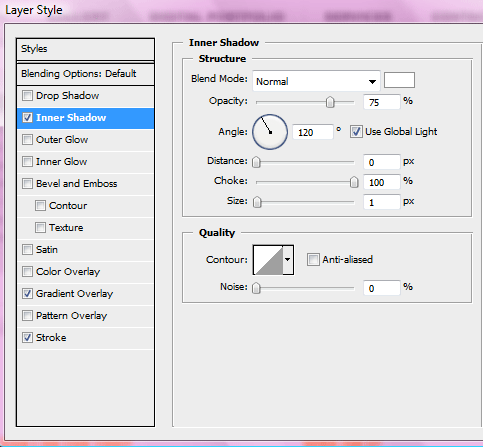Viewport: 483px width, 447px height.
Task: Open the contour picker dropdown arrow
Action: click(288, 260)
